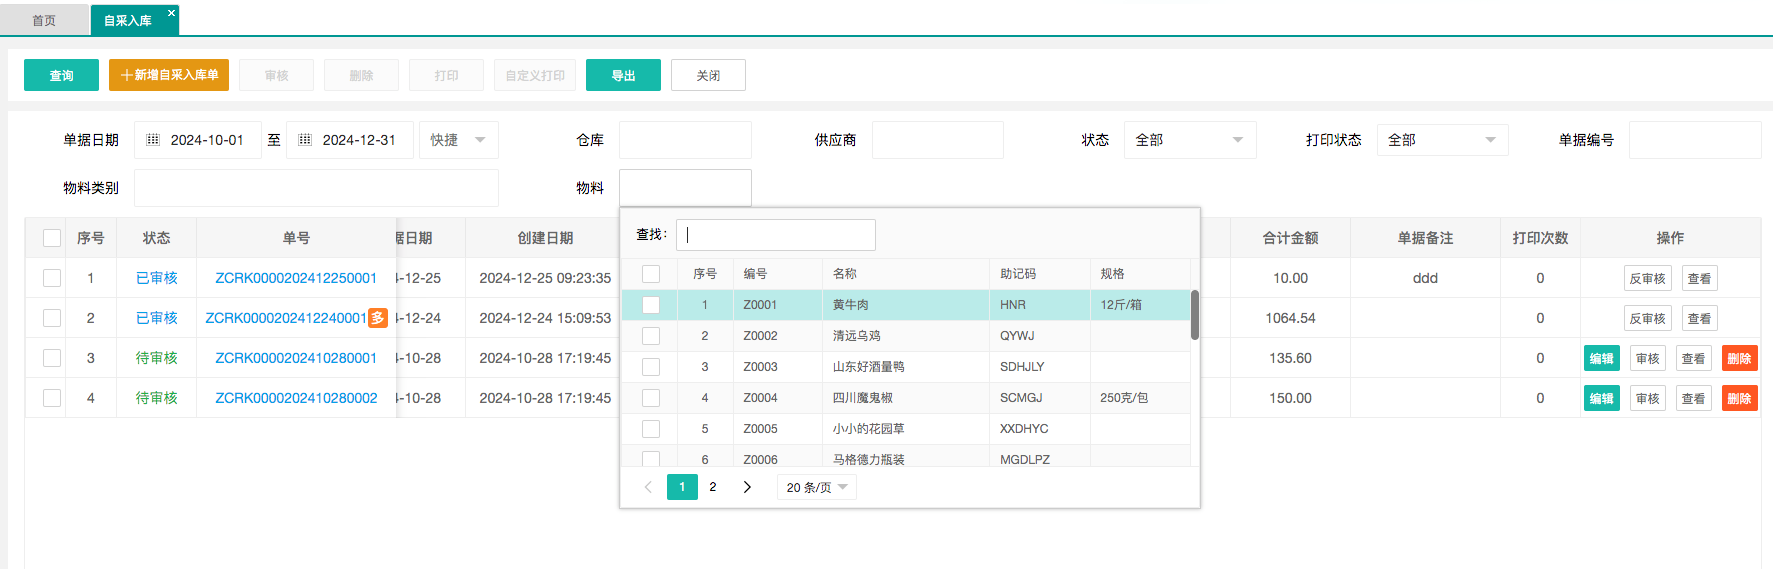Click 新增自采入库单 button
The image size is (1773, 569).
point(169,75)
